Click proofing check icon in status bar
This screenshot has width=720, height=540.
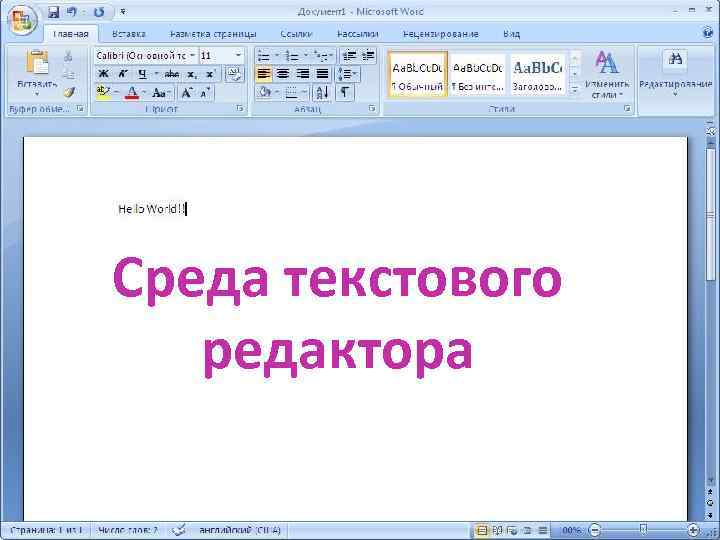click(179, 530)
